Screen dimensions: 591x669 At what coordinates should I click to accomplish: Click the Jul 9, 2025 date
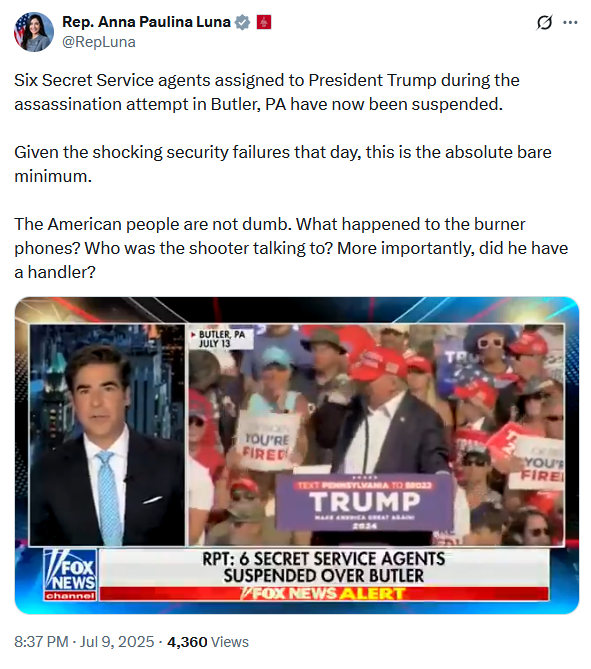[x=117, y=641]
